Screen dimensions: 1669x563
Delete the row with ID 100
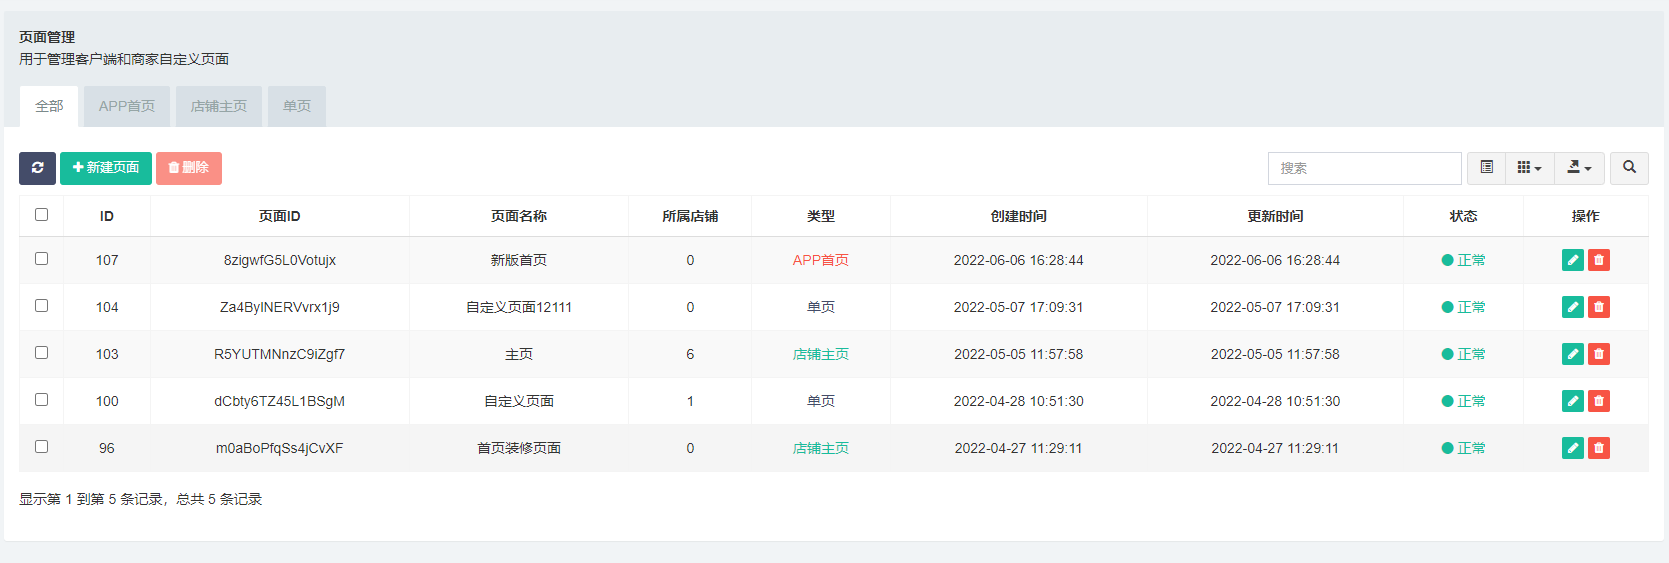click(1599, 401)
